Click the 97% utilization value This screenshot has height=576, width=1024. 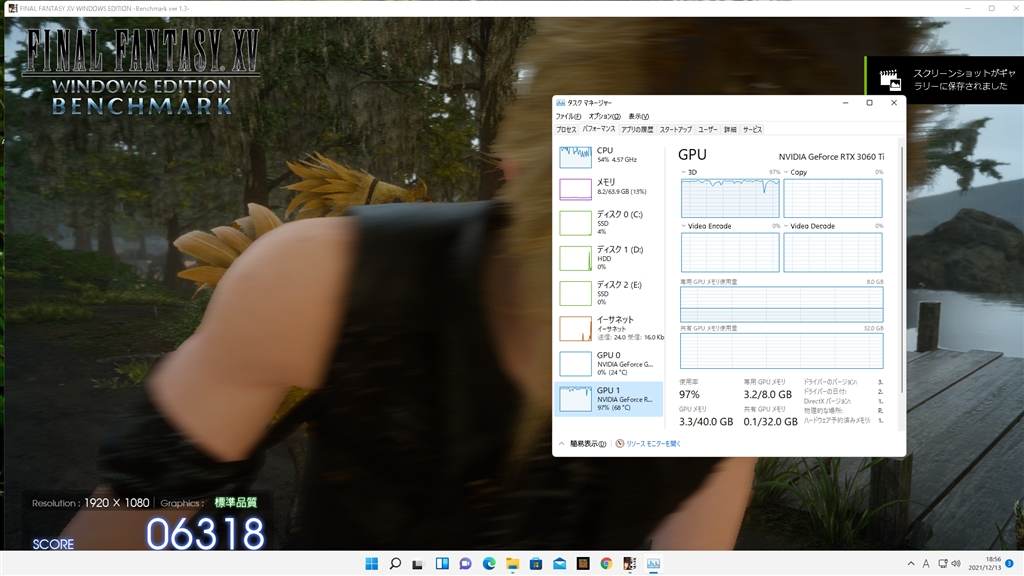(x=689, y=394)
